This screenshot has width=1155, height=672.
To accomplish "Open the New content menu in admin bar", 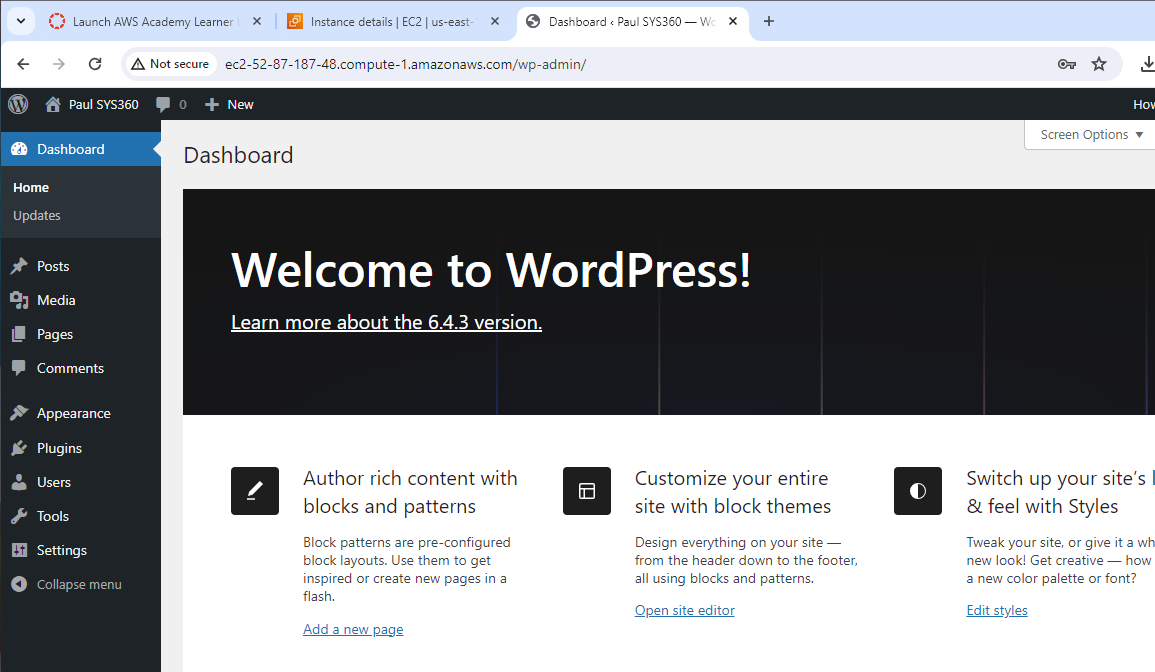I will click(229, 104).
